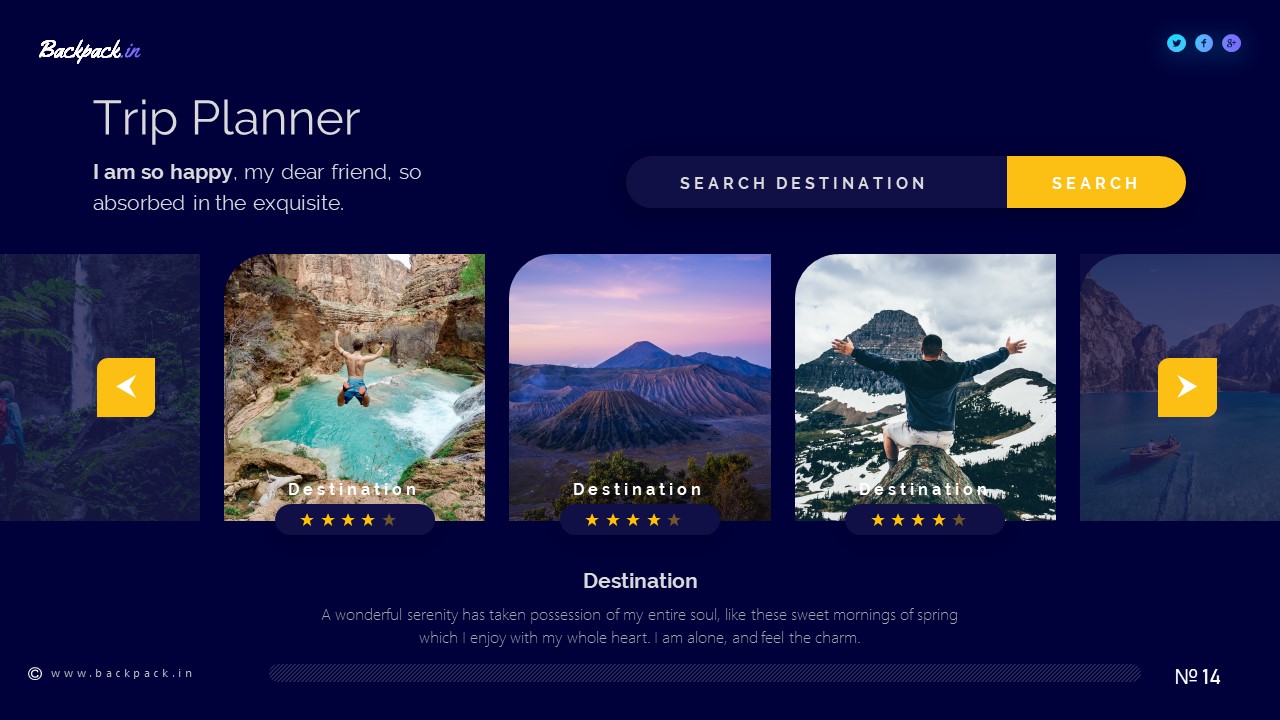
Task: Click the Trip Planner heading
Action: [226, 118]
